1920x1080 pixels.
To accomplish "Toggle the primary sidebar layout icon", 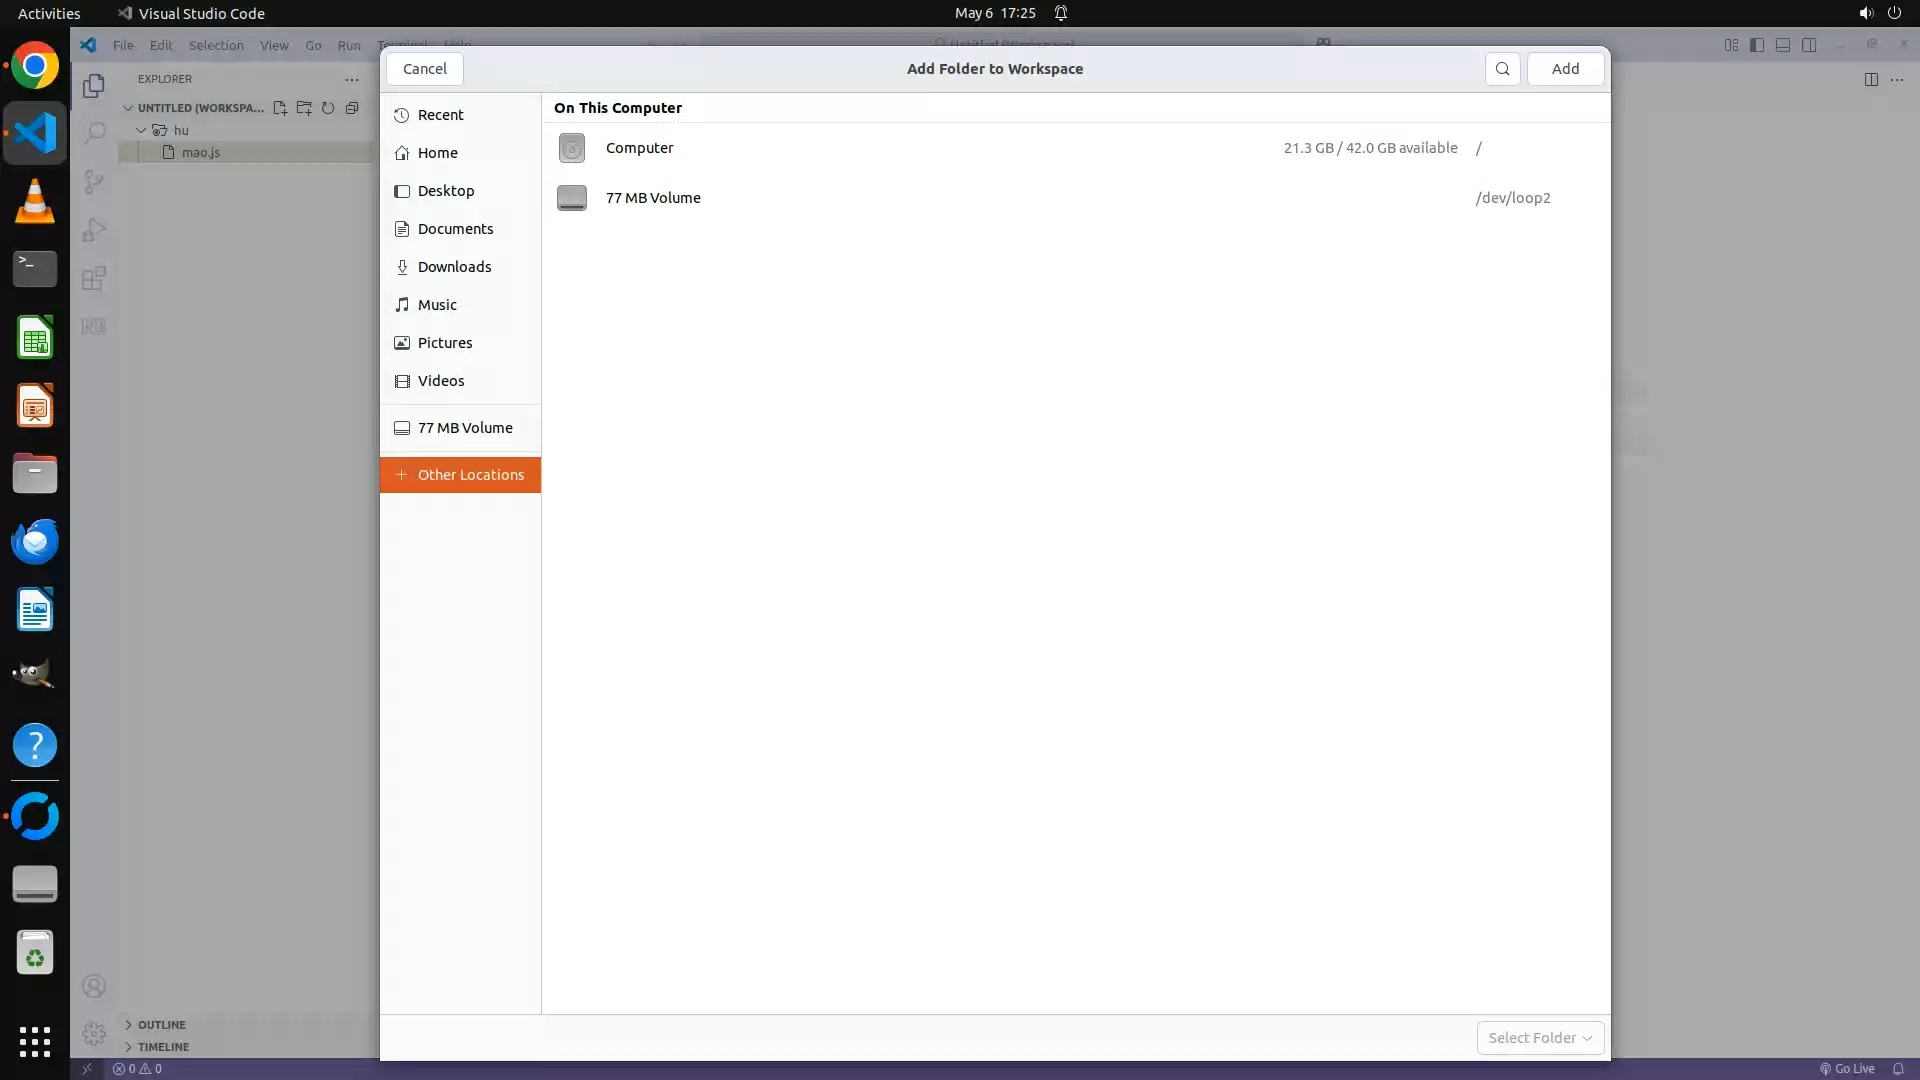I will [1757, 45].
